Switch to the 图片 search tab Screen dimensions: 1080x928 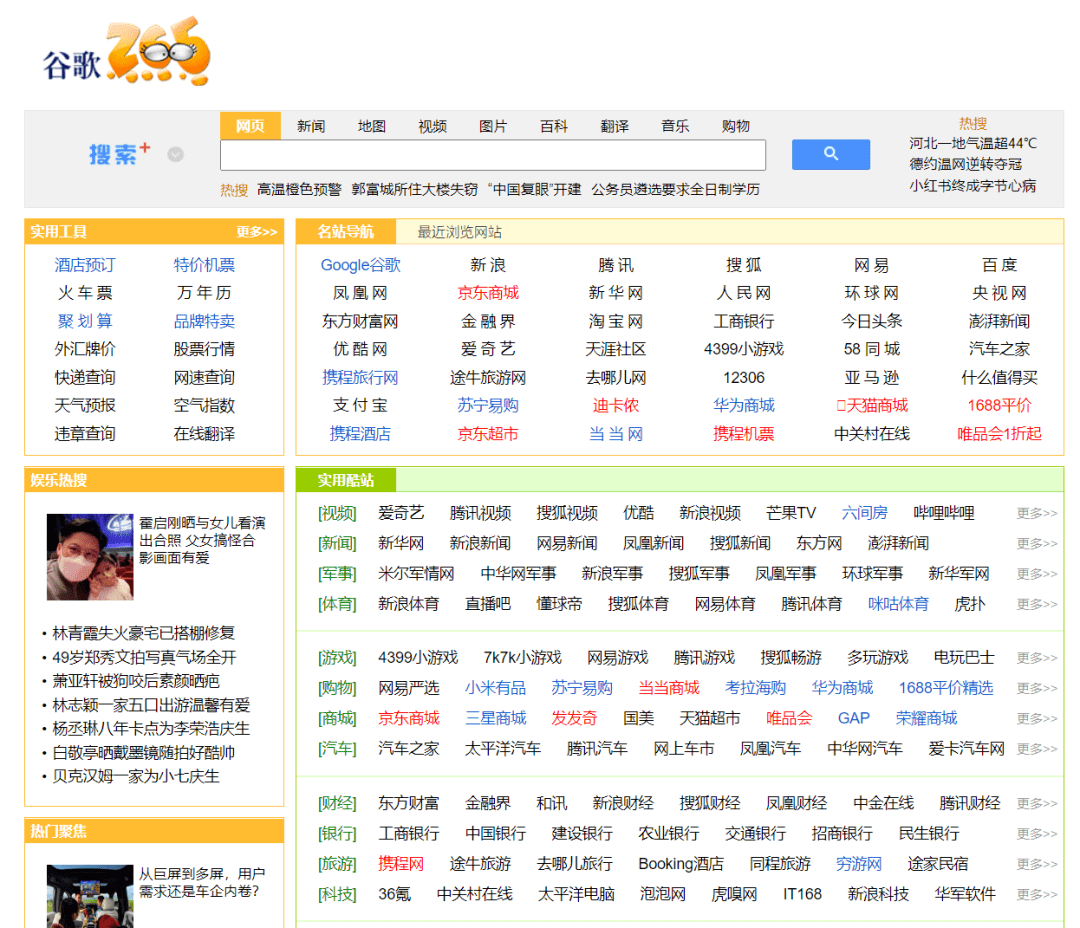pyautogui.click(x=493, y=125)
